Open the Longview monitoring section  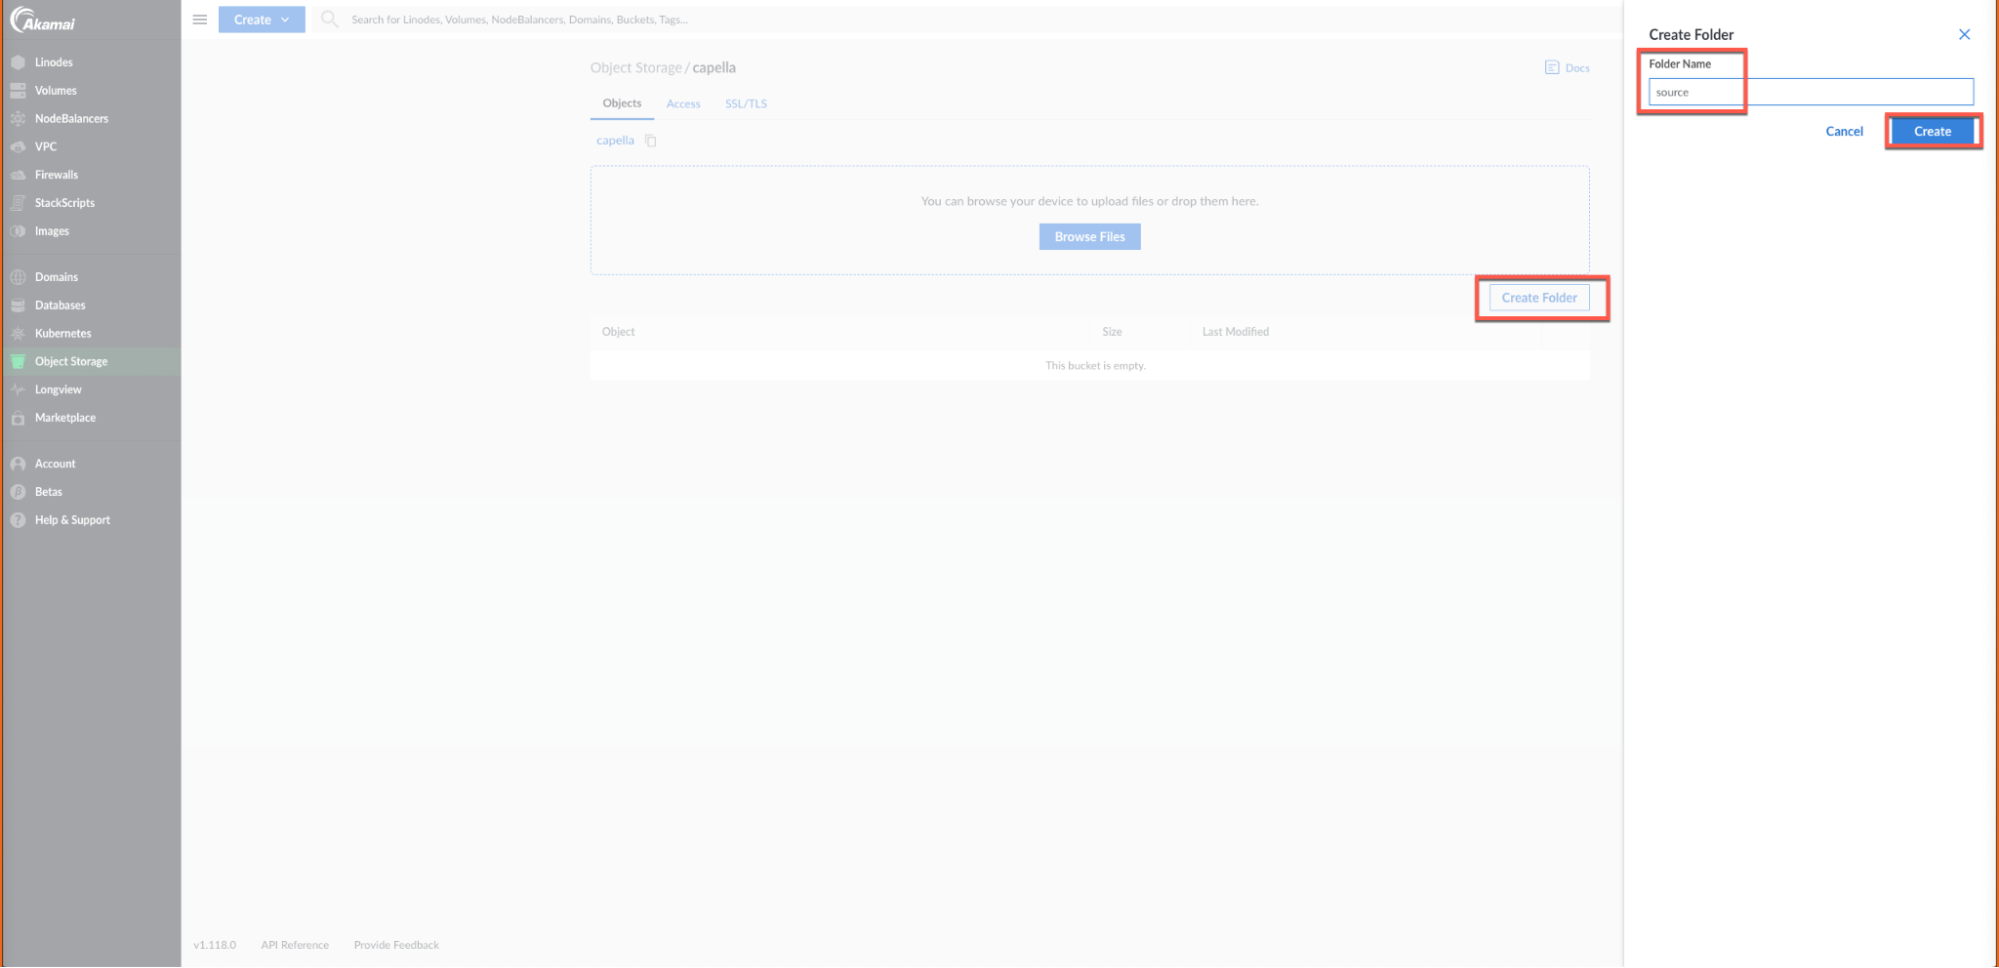pyautogui.click(x=58, y=389)
